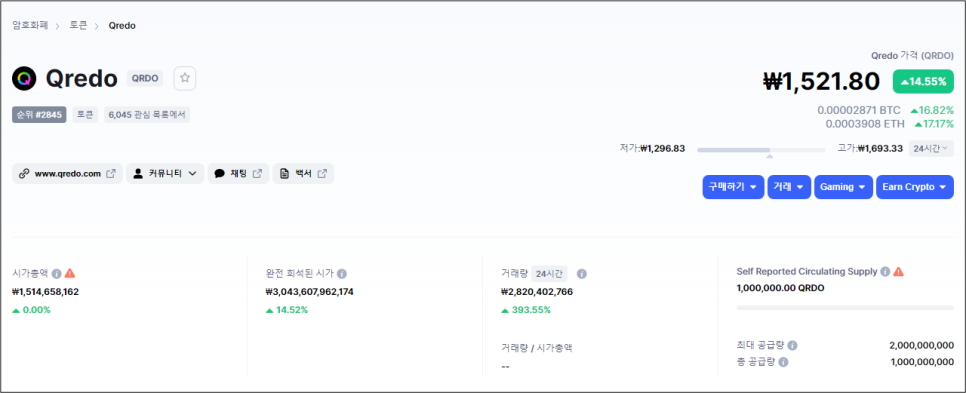Open the 24시간 price range dropdown

[x=931, y=148]
